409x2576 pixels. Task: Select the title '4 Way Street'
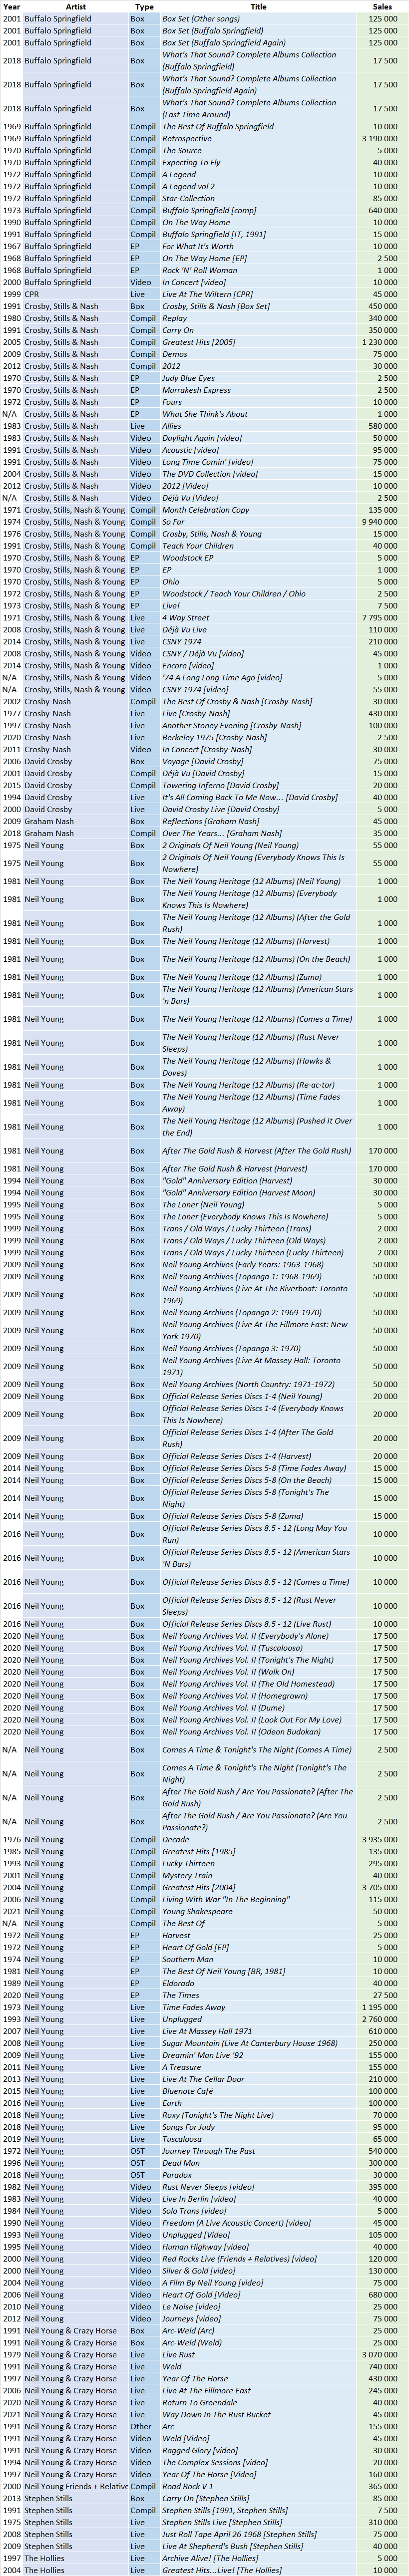point(186,619)
